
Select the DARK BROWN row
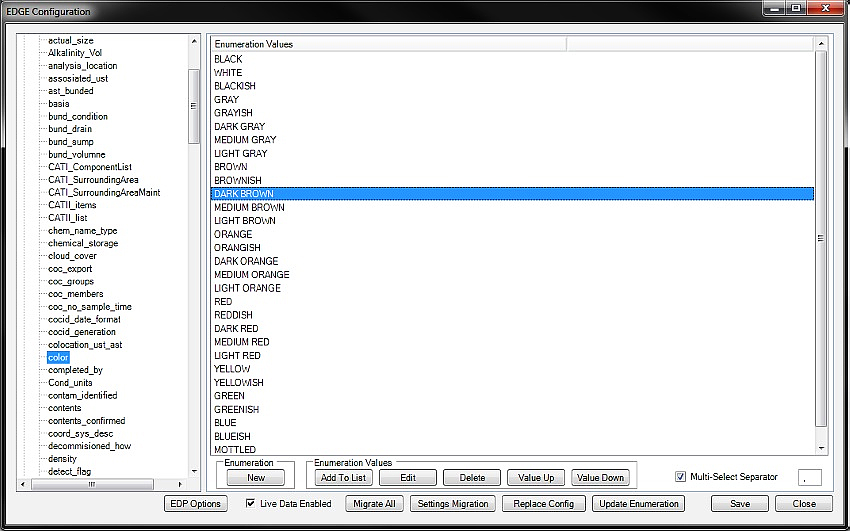512,193
